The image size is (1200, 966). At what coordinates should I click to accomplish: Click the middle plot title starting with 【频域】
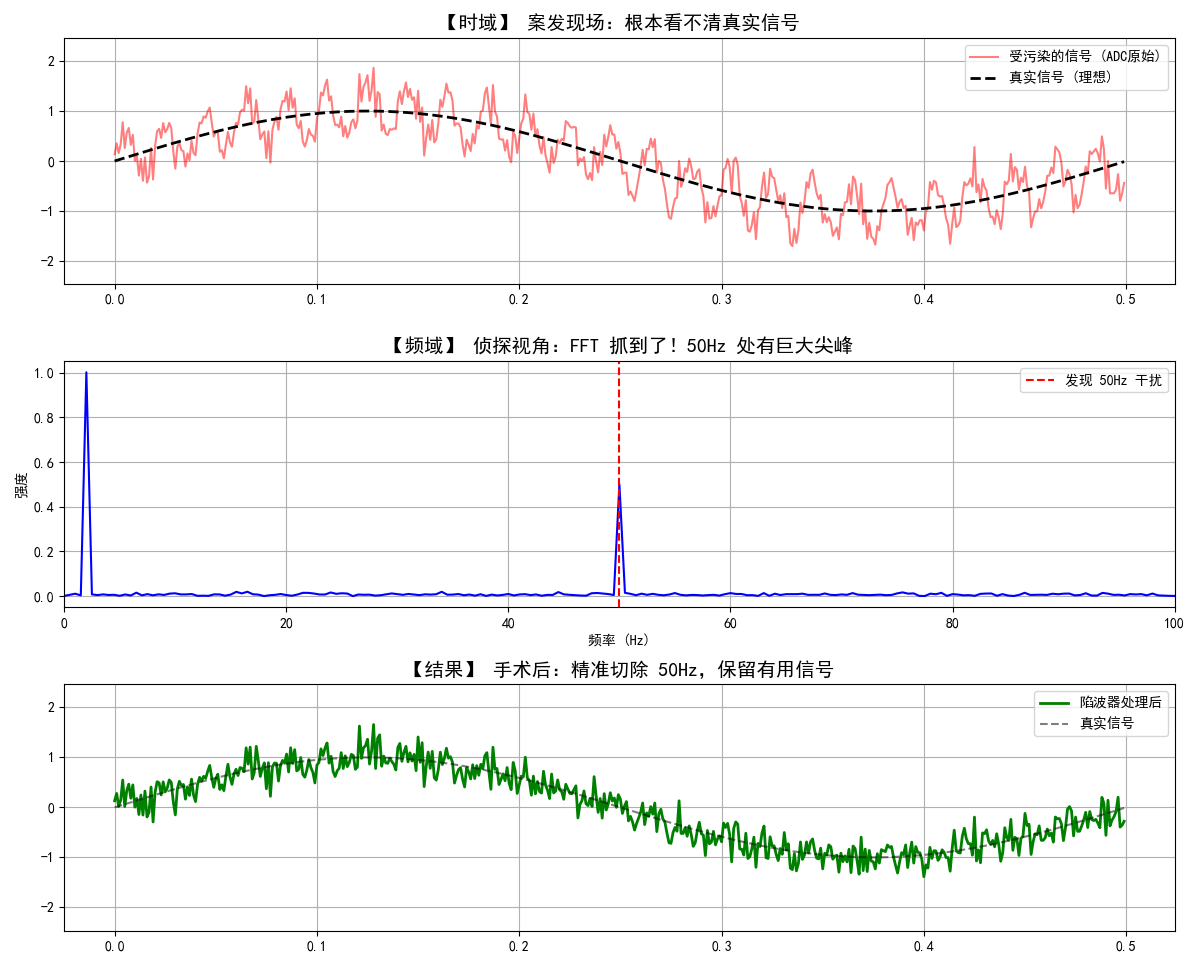[620, 346]
